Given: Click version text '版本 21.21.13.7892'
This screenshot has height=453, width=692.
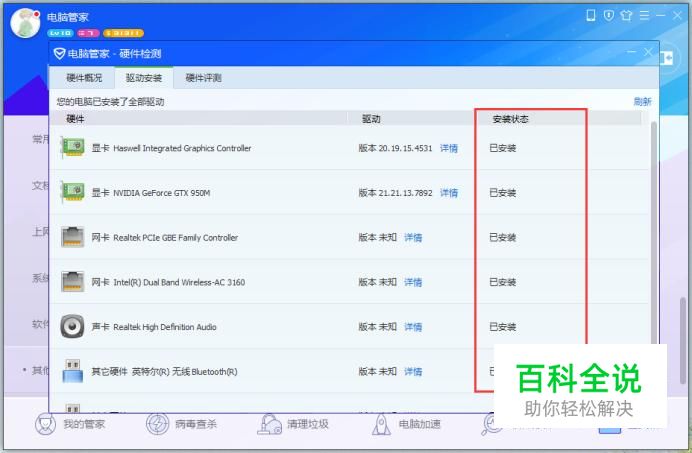Looking at the screenshot, I should click(x=395, y=193).
